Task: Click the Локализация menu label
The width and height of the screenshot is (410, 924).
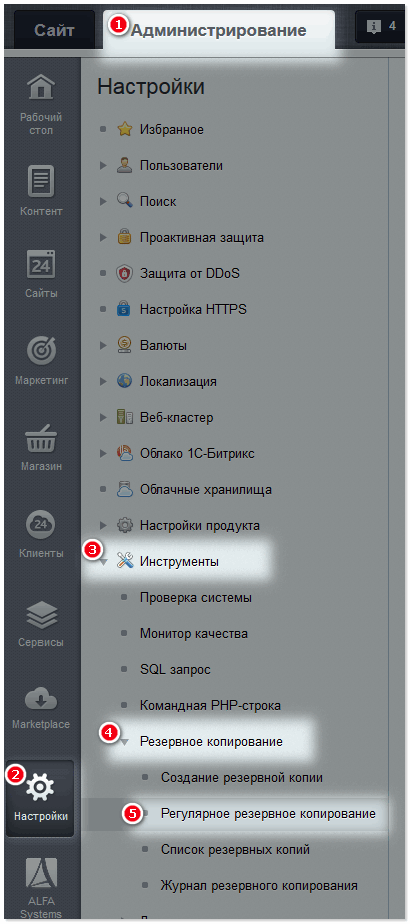Action: pos(178,381)
